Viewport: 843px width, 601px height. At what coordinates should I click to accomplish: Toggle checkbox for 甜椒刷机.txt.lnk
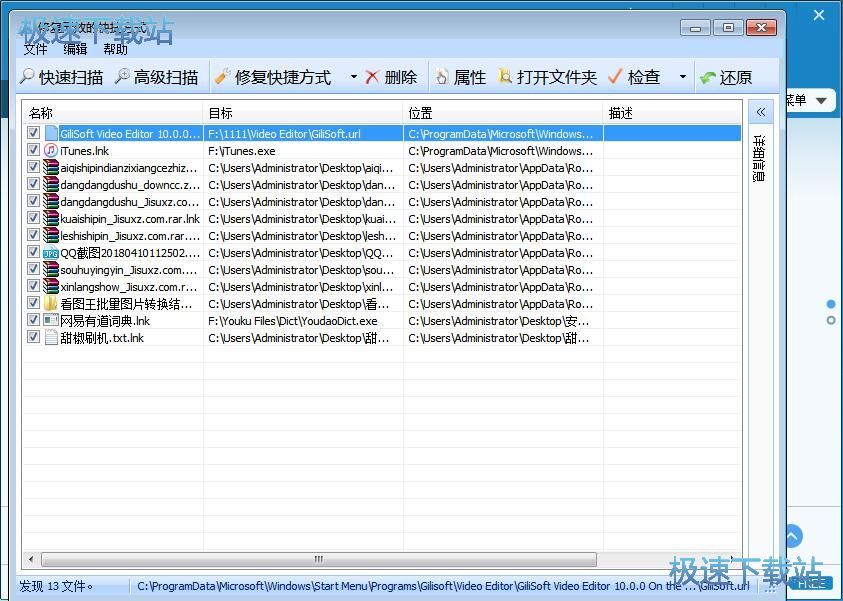click(x=33, y=337)
